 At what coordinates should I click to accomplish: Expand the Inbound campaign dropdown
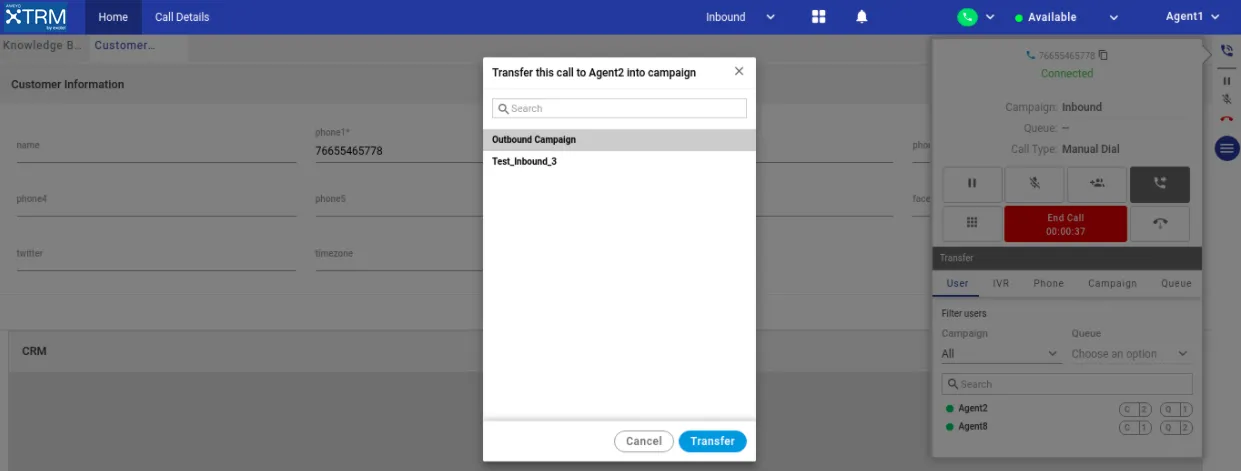pos(740,17)
